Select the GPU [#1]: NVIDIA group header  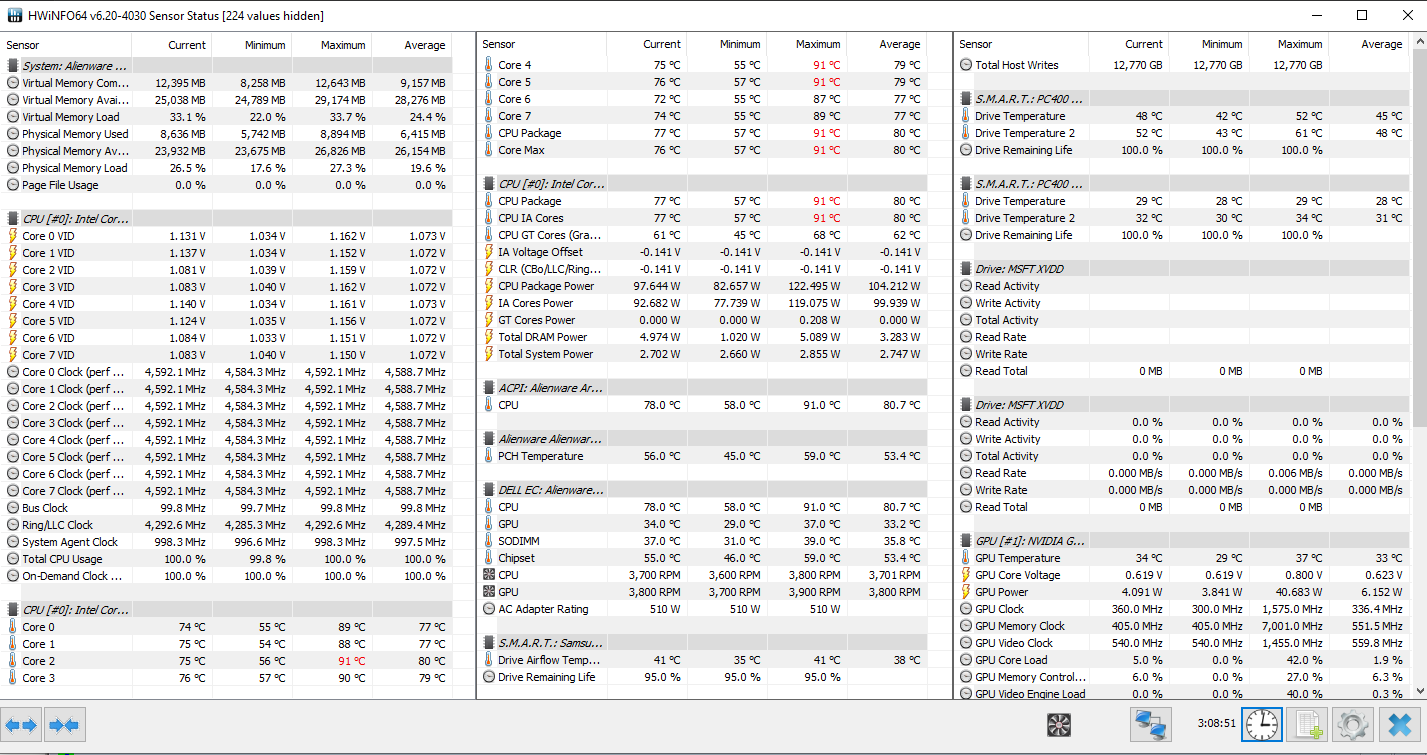point(1029,541)
